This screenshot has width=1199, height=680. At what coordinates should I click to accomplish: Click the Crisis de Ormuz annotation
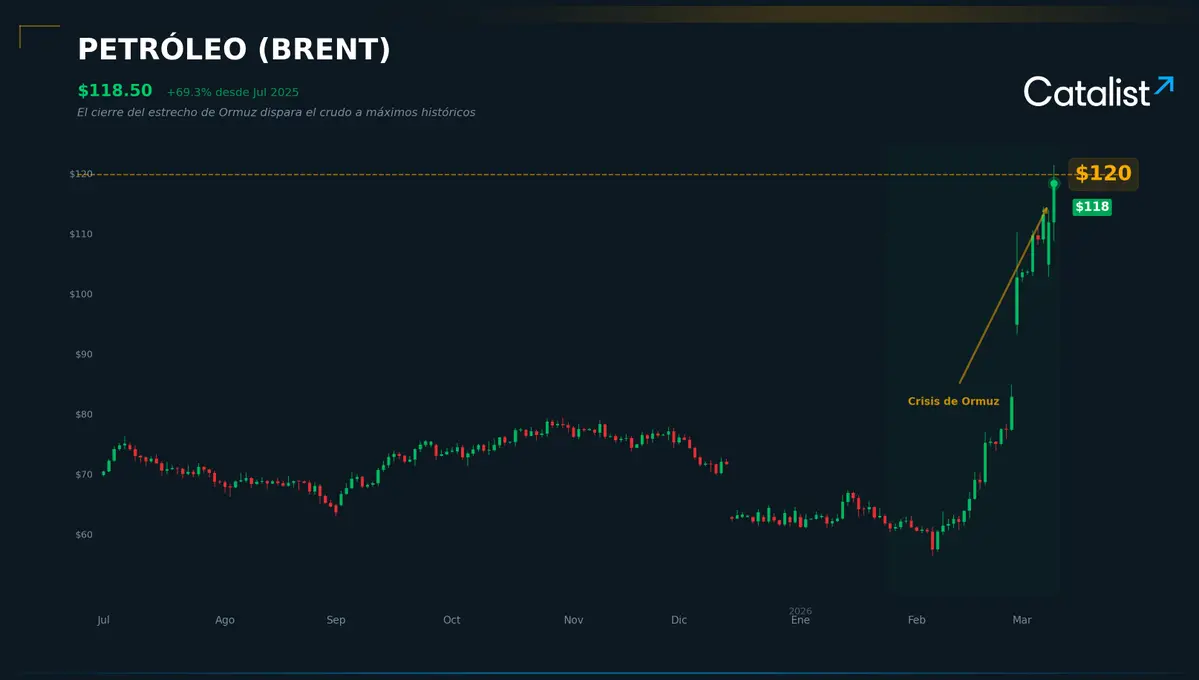(954, 401)
